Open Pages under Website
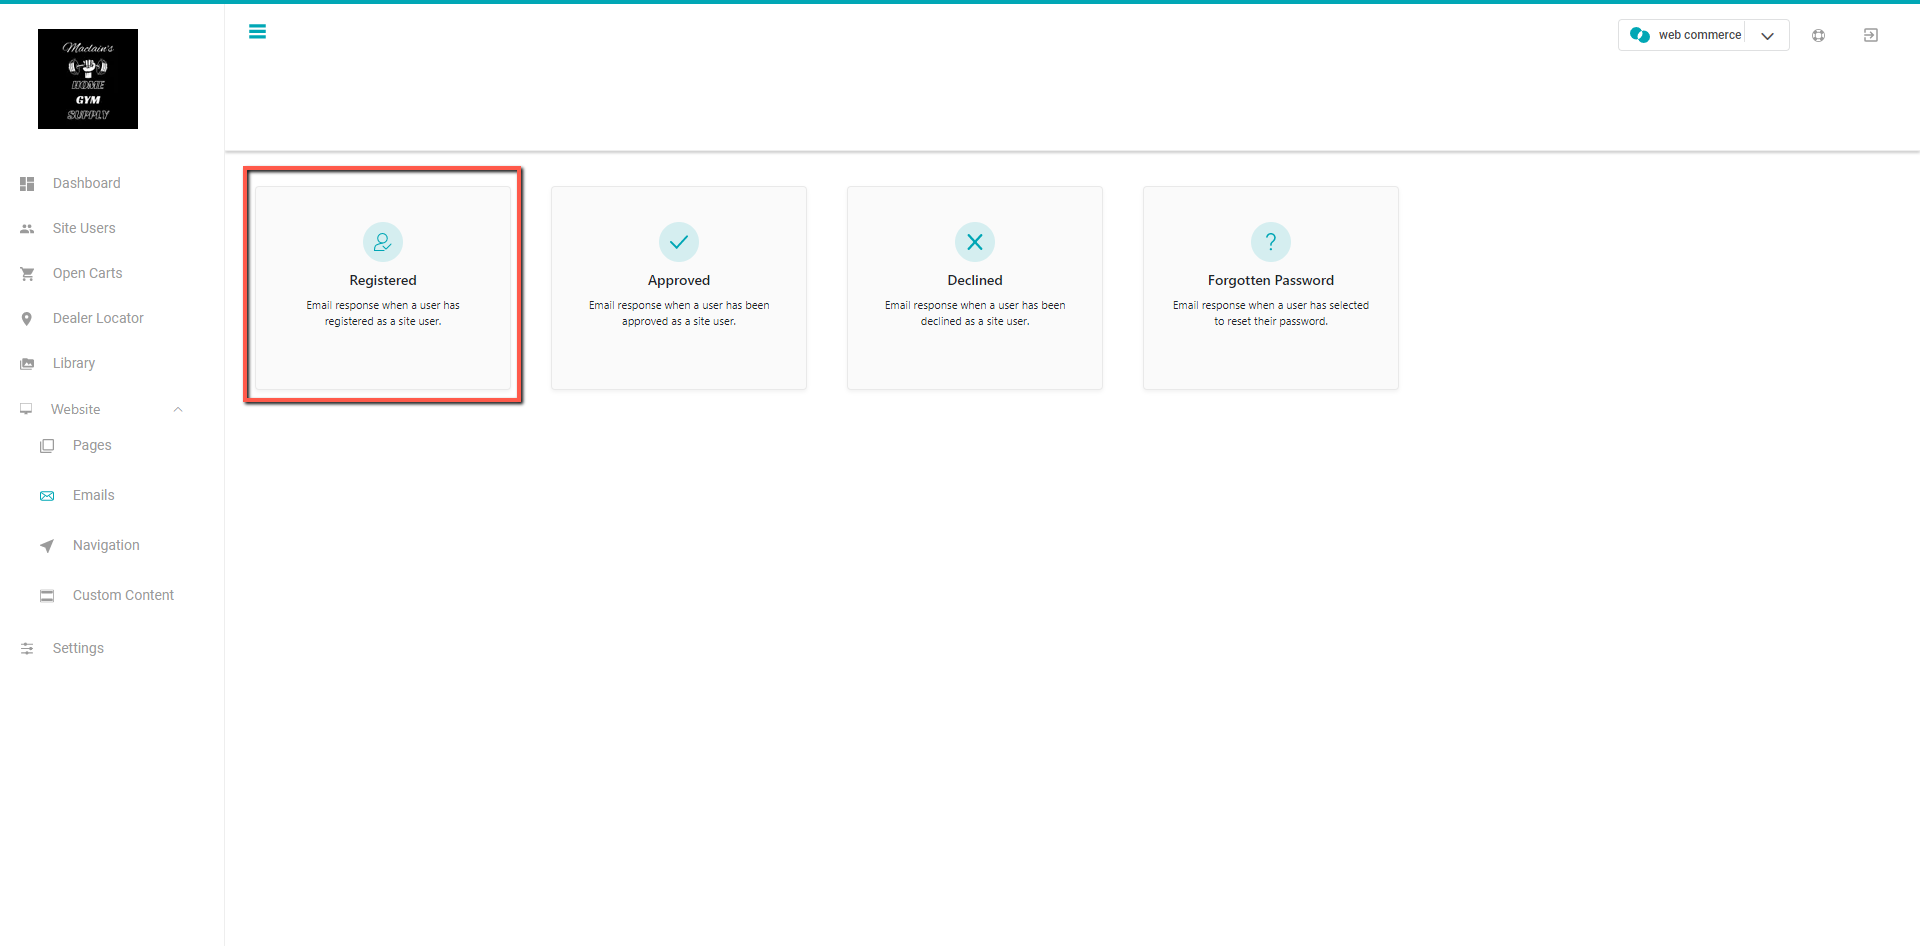1920x946 pixels. click(x=92, y=445)
